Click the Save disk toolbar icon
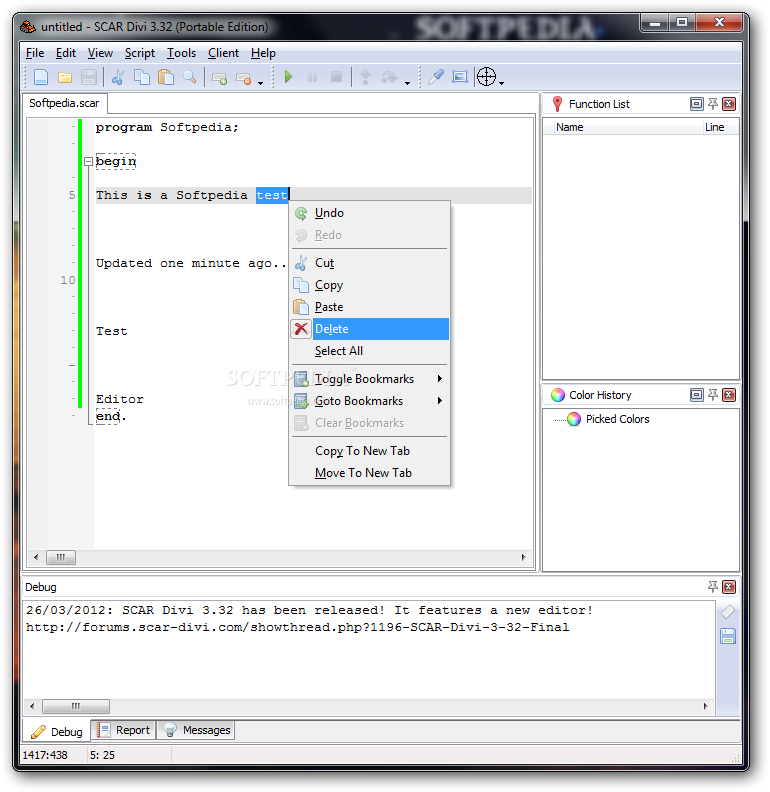The width and height of the screenshot is (770, 792). point(89,77)
